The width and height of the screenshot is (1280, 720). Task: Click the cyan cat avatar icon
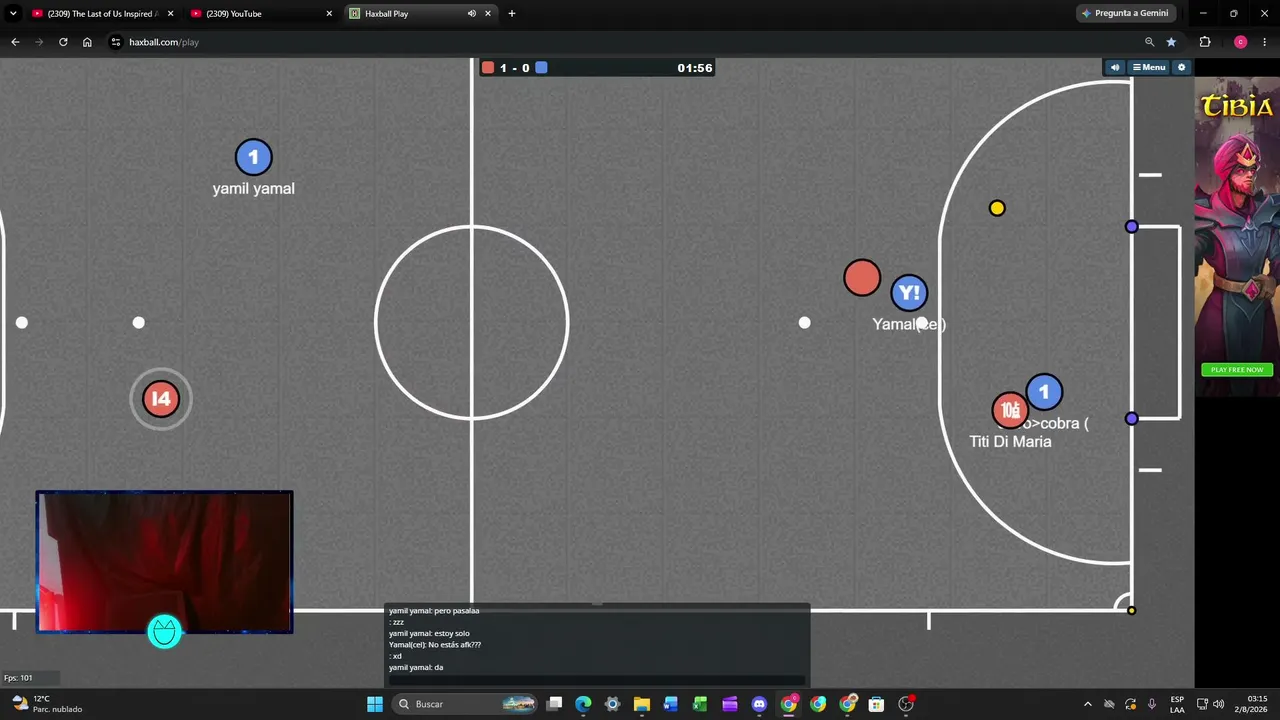coord(165,631)
